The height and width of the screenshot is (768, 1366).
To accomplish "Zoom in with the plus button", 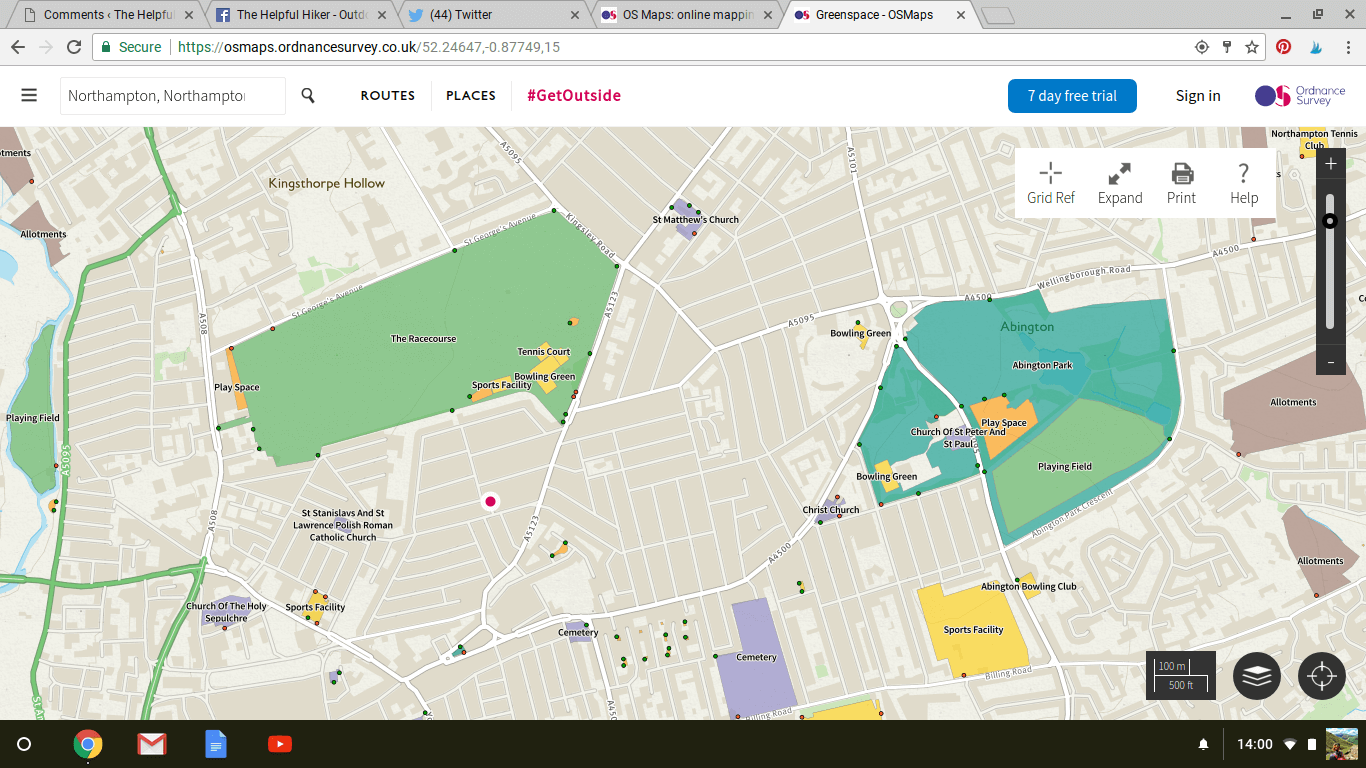I will pyautogui.click(x=1331, y=164).
